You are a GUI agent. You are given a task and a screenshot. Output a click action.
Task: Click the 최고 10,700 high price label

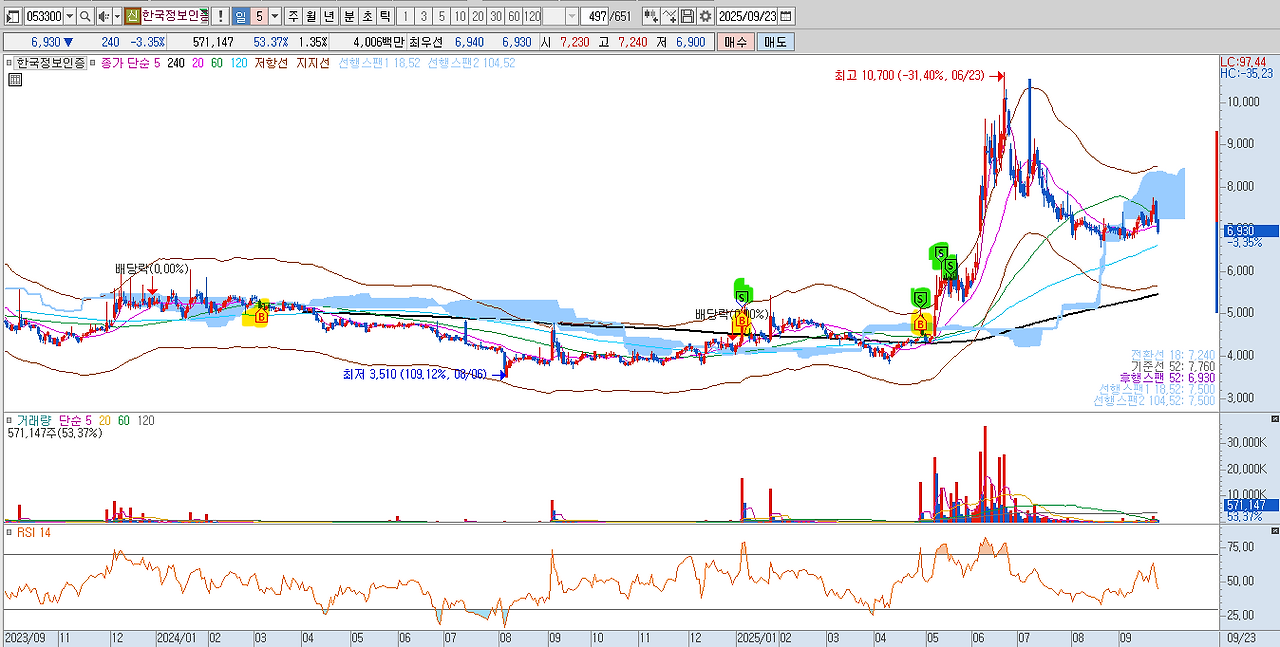coord(909,75)
